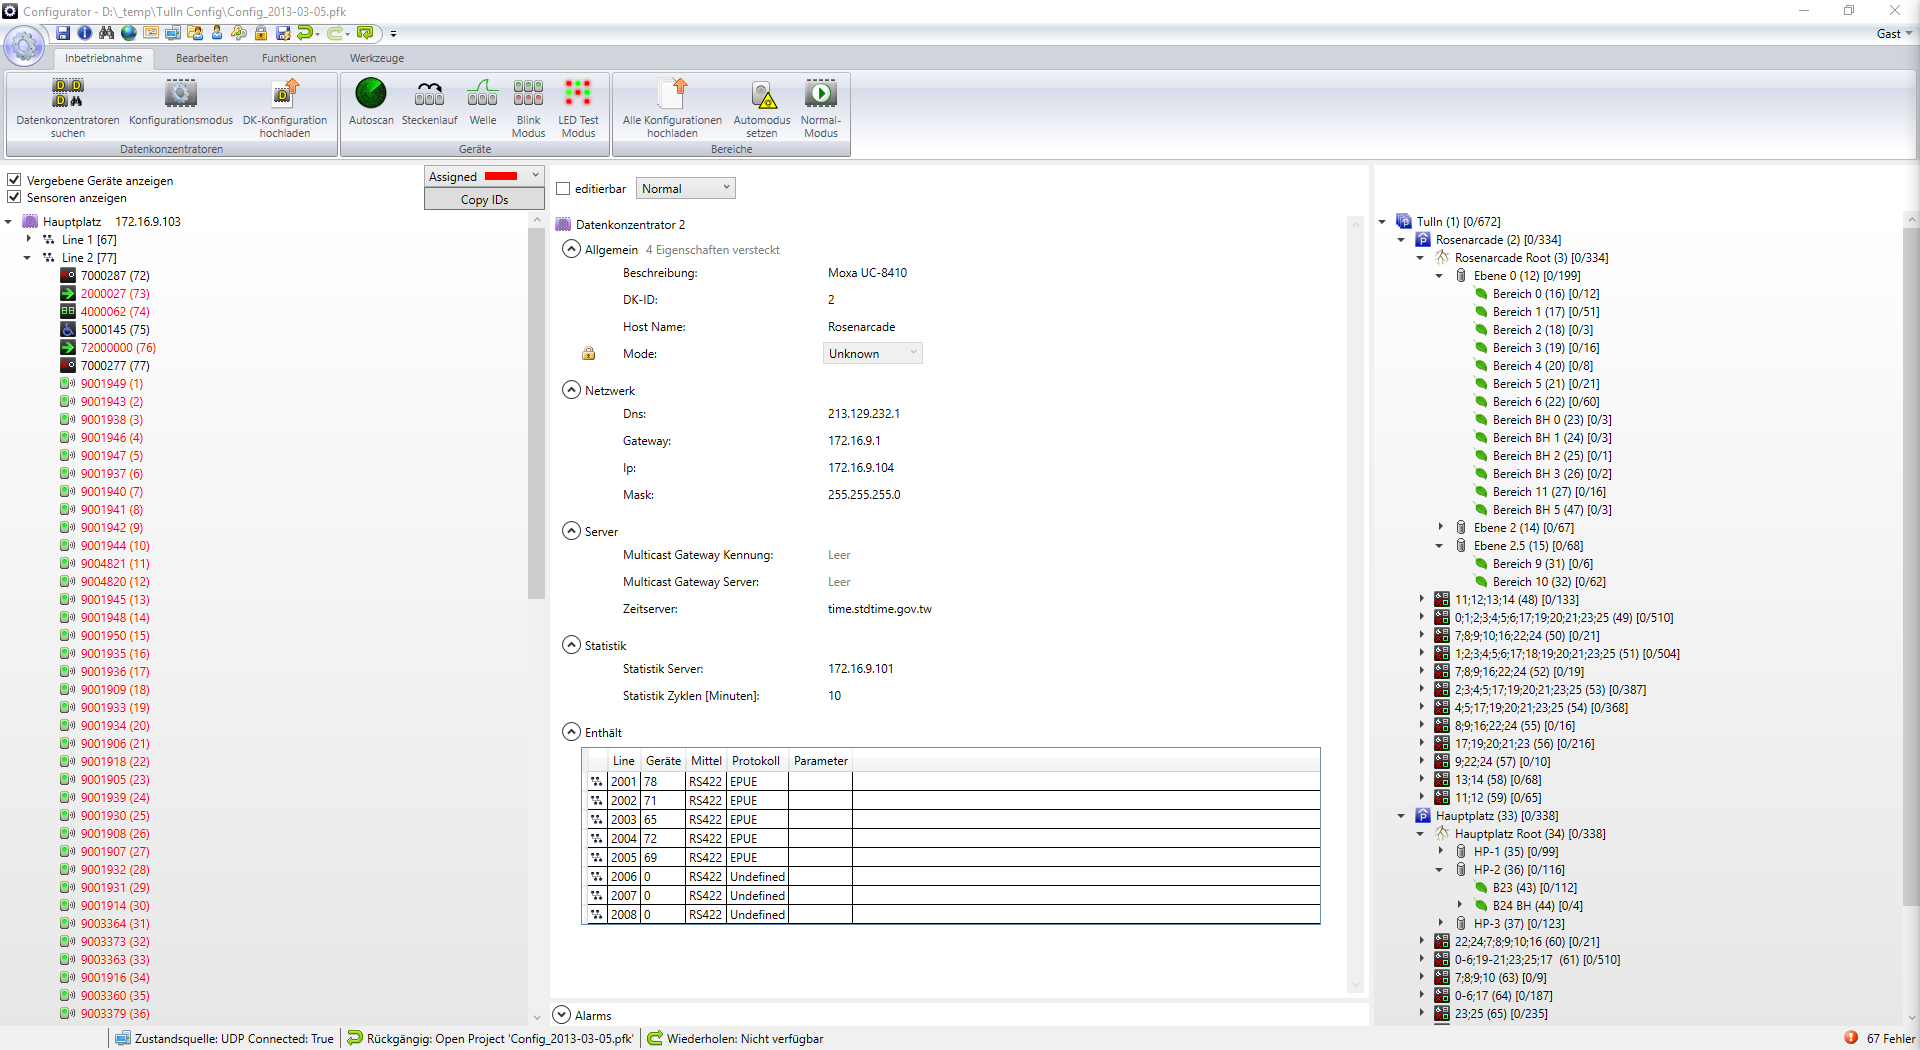Expand the Alarms section
1920x1050 pixels.
561,1015
